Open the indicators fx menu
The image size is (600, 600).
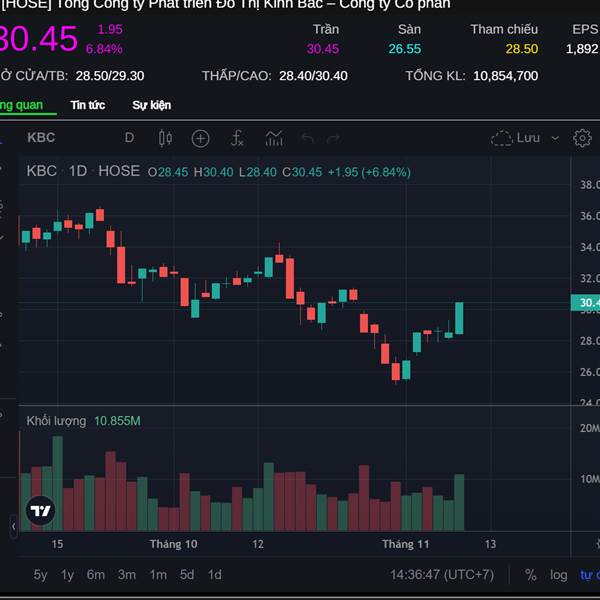237,138
